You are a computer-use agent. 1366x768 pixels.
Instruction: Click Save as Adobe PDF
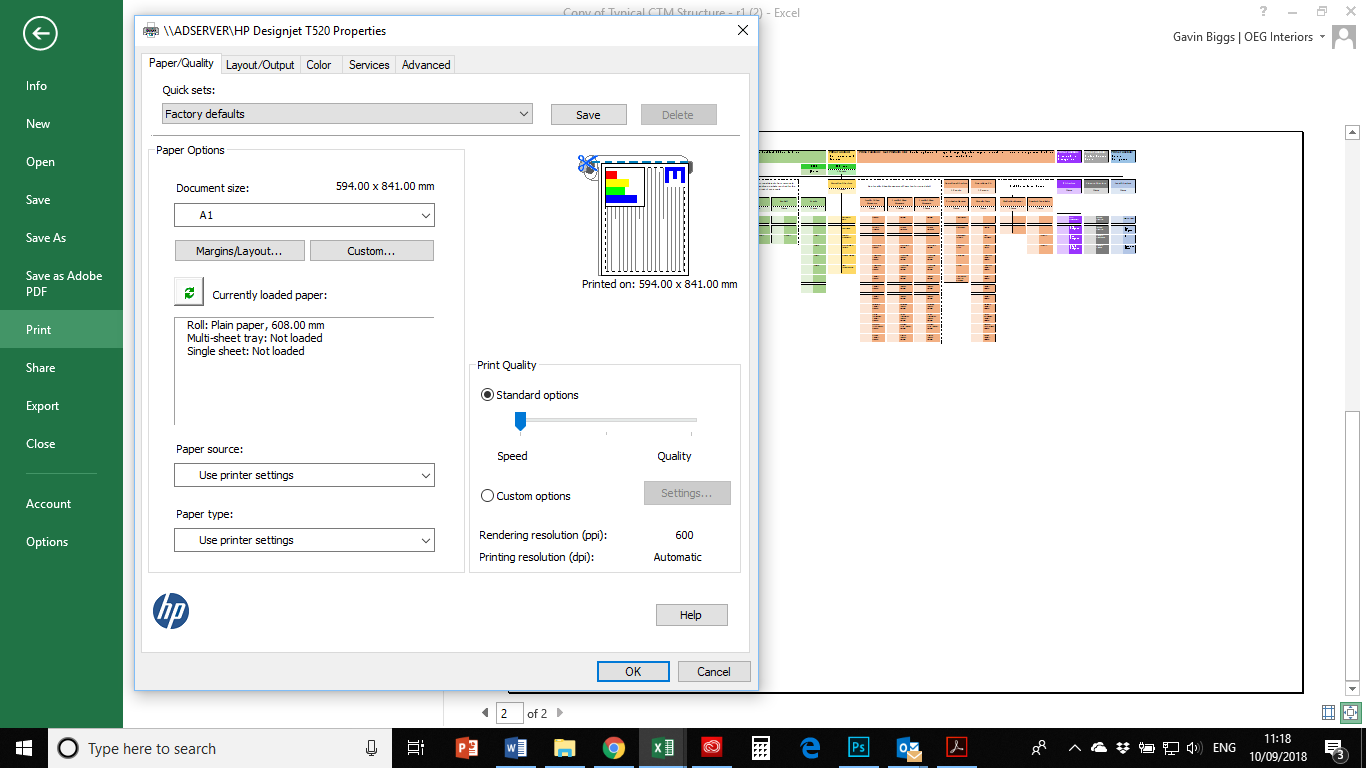click(x=61, y=284)
